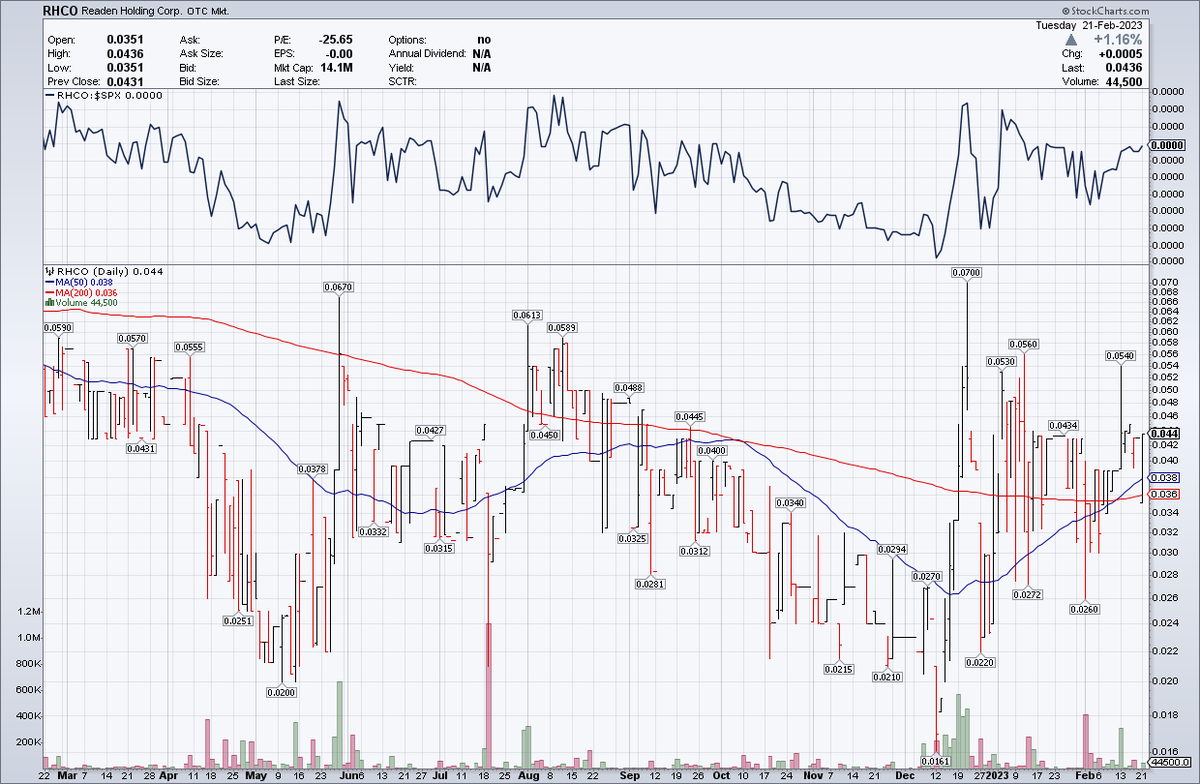
Task: Click the 0.0272 low price label
Action: click(x=1027, y=594)
